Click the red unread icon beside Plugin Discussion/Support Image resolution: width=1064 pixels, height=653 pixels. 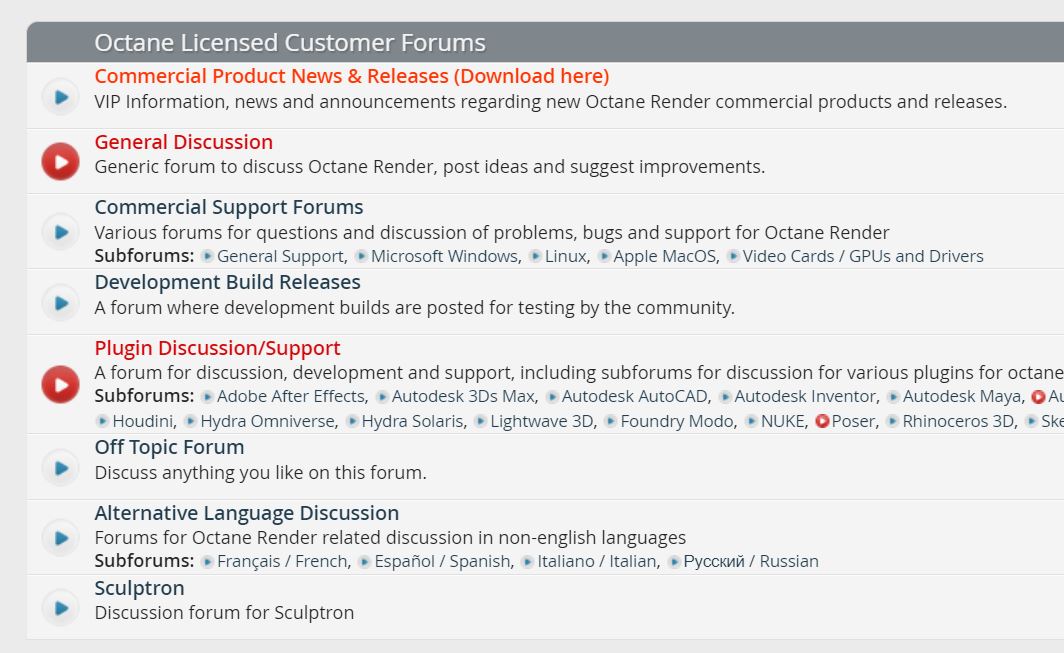(x=60, y=384)
